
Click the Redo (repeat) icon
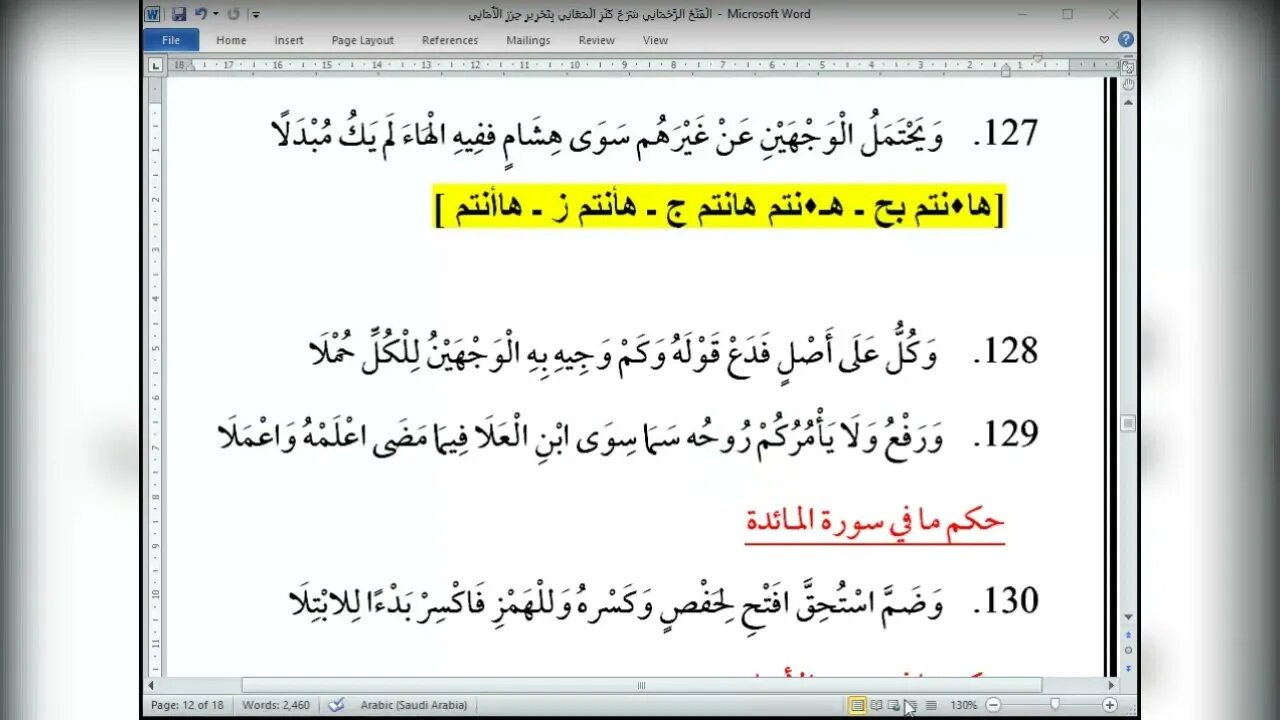234,14
